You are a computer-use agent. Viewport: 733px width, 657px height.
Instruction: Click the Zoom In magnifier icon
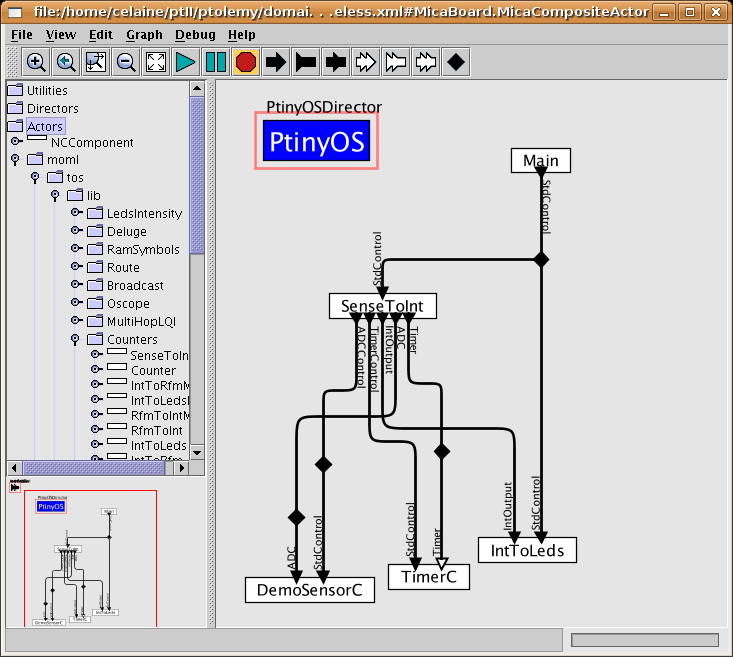[36, 62]
